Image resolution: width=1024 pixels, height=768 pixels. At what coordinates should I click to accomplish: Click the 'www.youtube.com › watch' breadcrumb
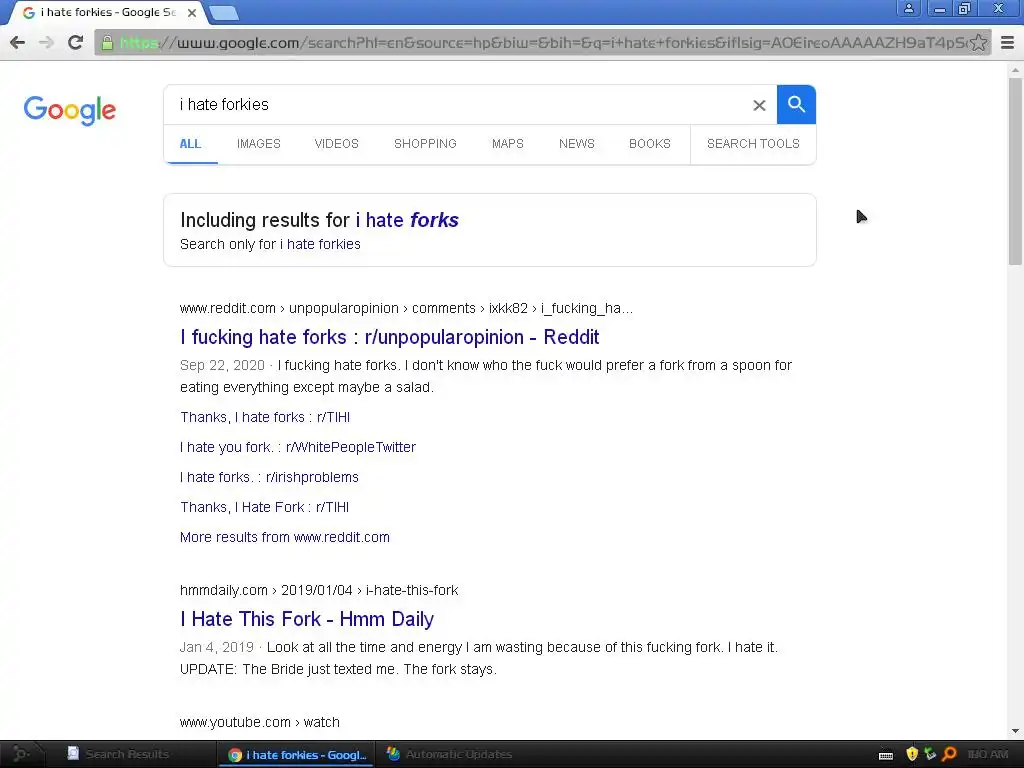click(x=259, y=722)
